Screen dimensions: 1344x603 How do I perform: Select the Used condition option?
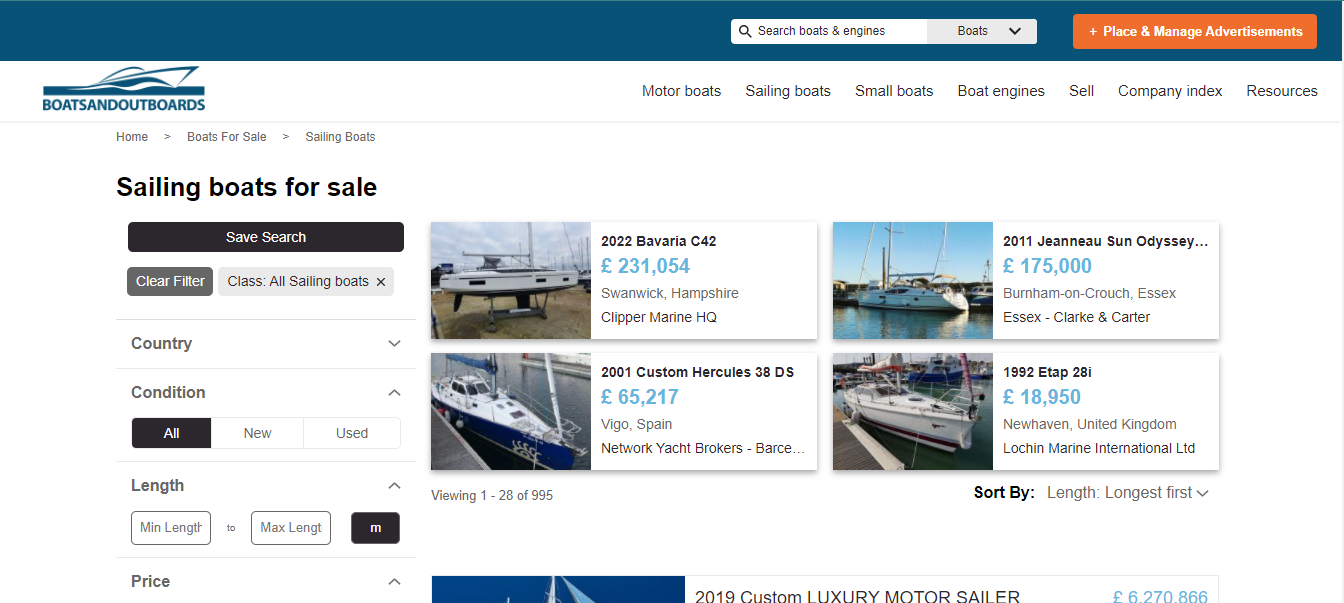coord(352,433)
